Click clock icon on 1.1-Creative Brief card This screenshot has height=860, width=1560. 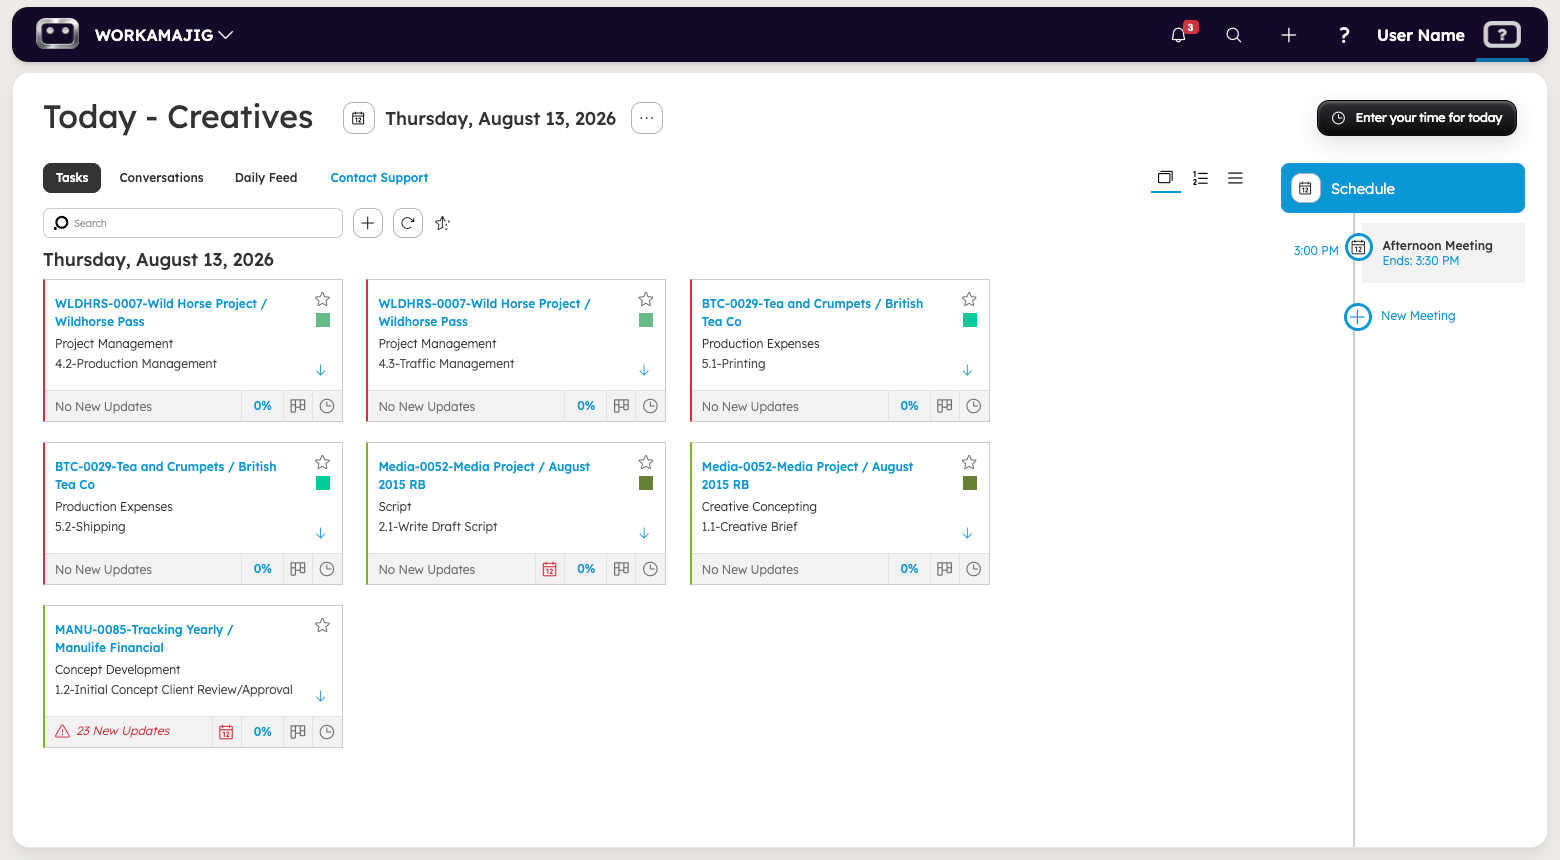point(974,569)
